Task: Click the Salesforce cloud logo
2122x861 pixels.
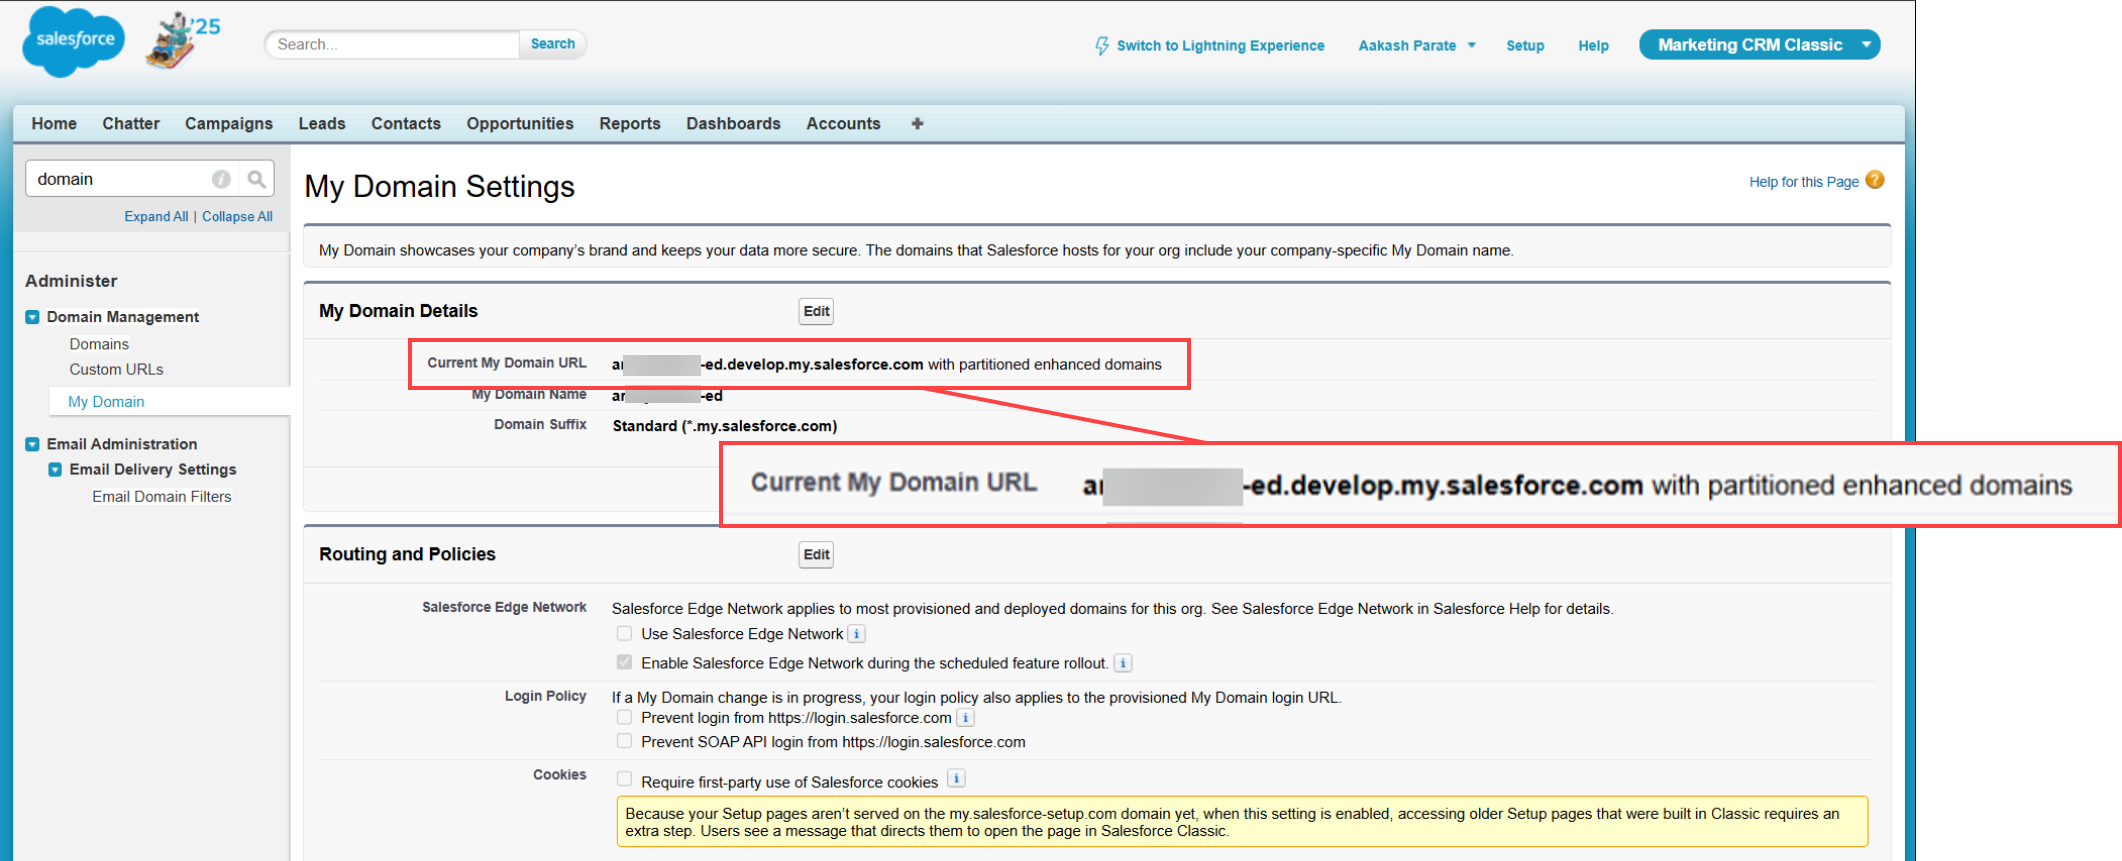Action: coord(74,41)
